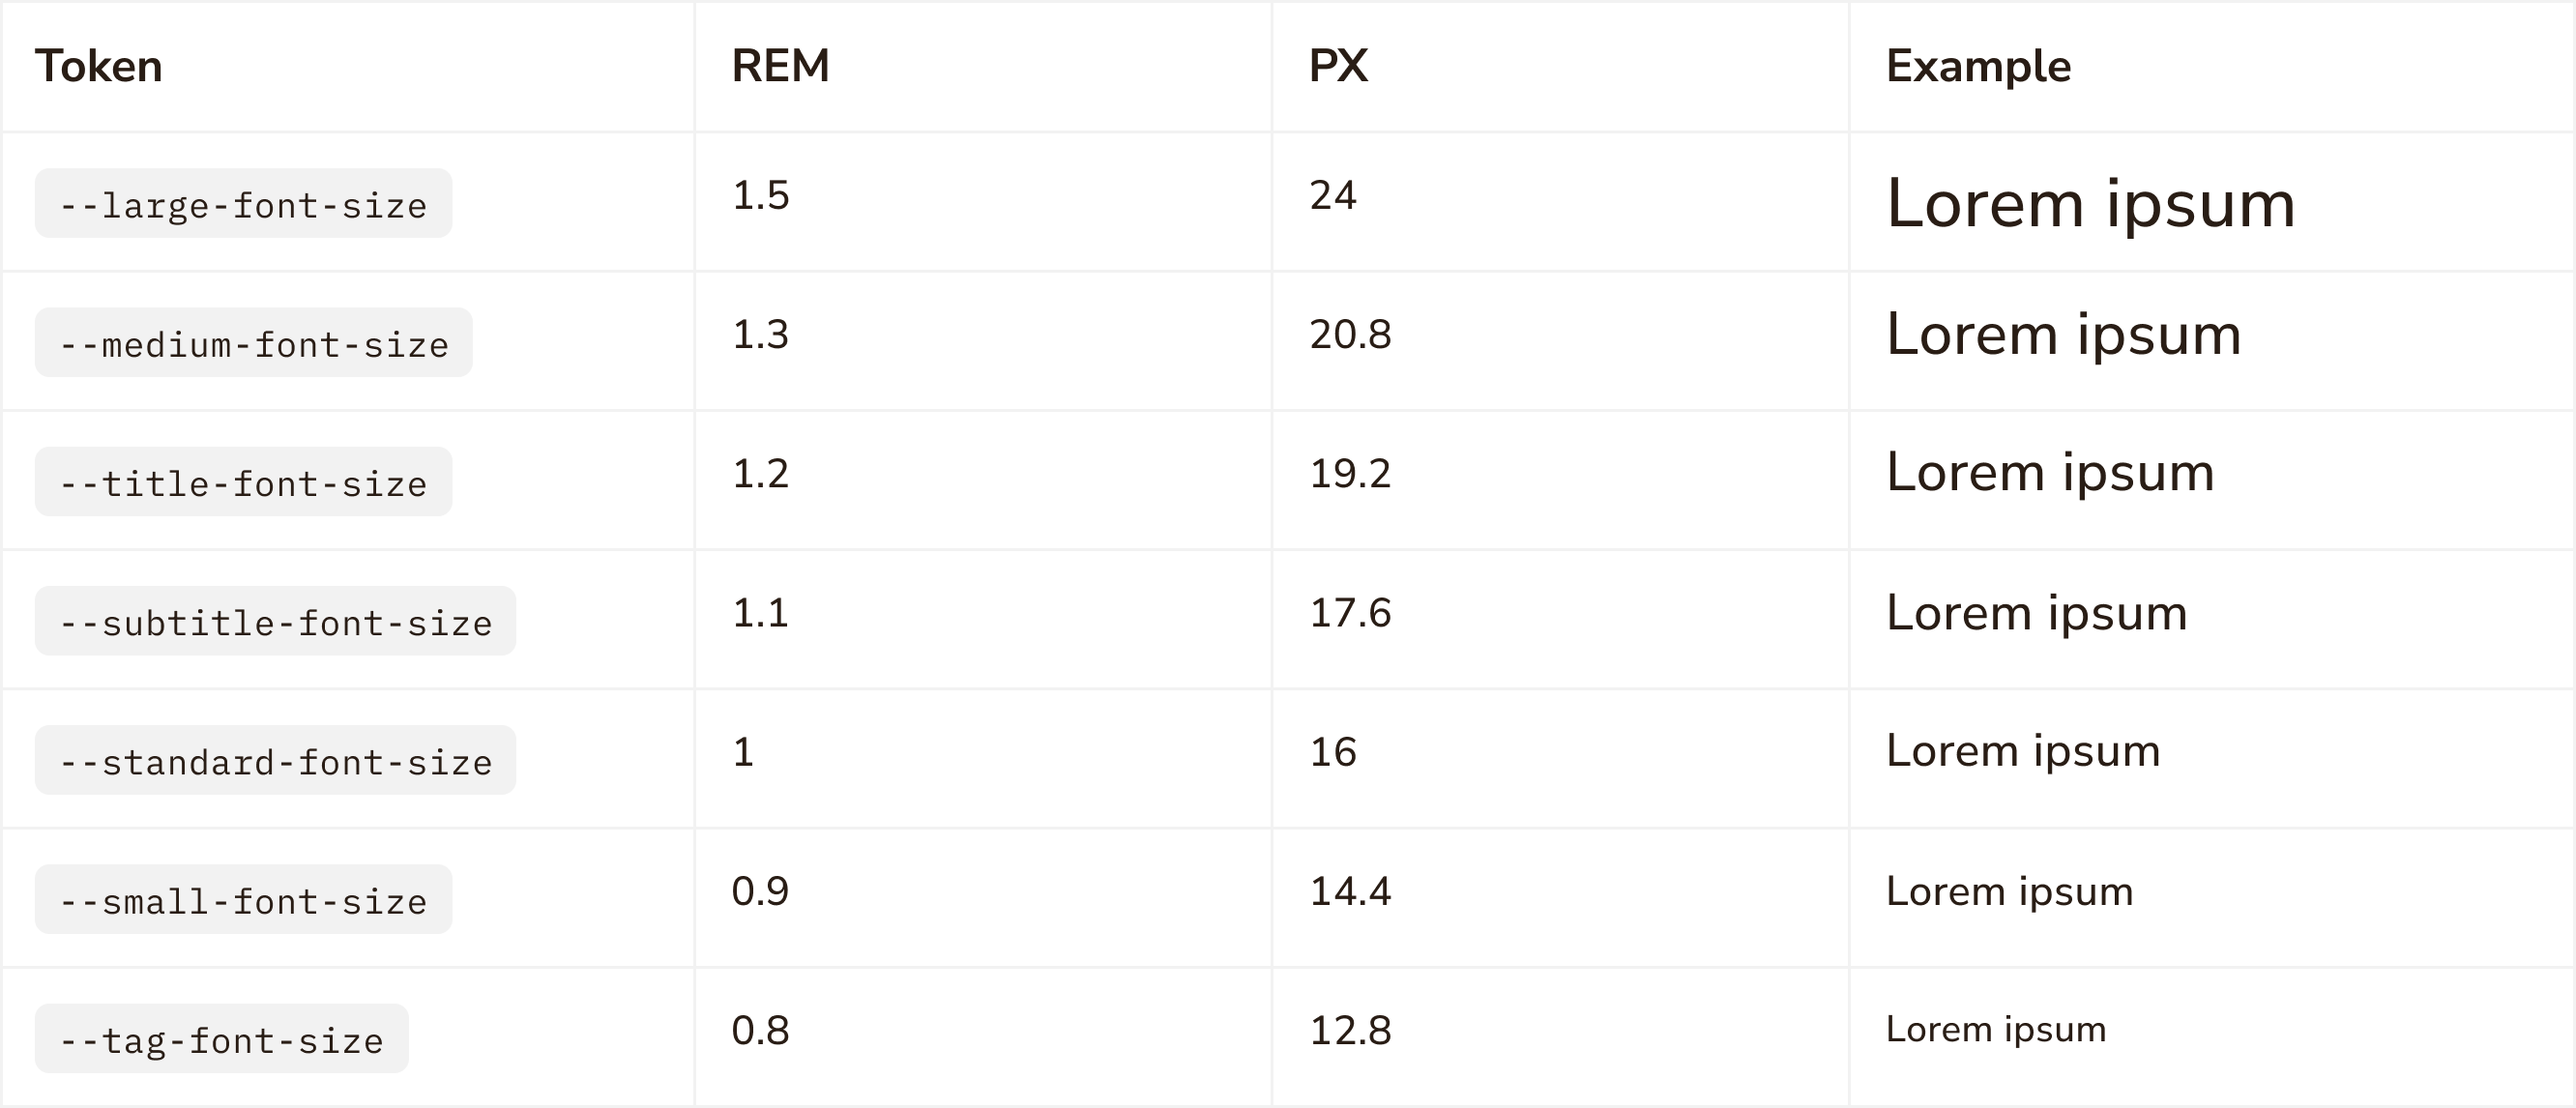This screenshot has height=1108, width=2576.
Task: Click the --subtitle-font-size token
Action: [x=276, y=621]
